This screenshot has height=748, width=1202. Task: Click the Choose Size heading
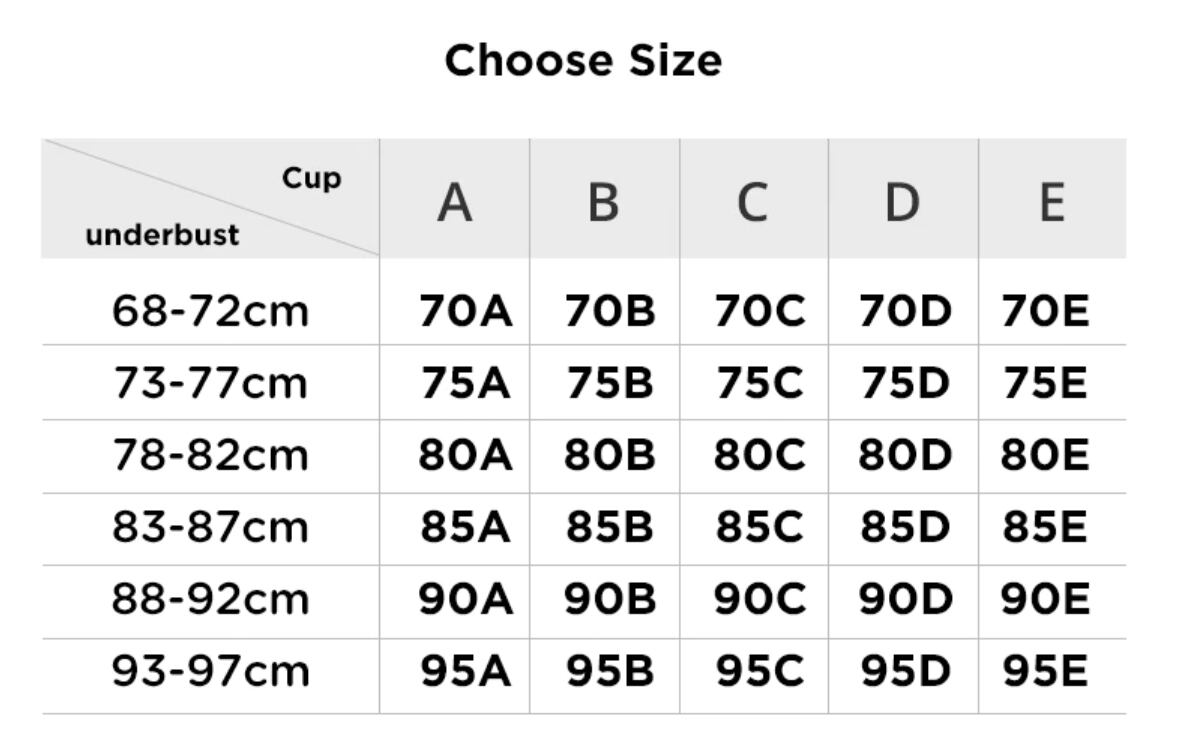click(x=583, y=60)
